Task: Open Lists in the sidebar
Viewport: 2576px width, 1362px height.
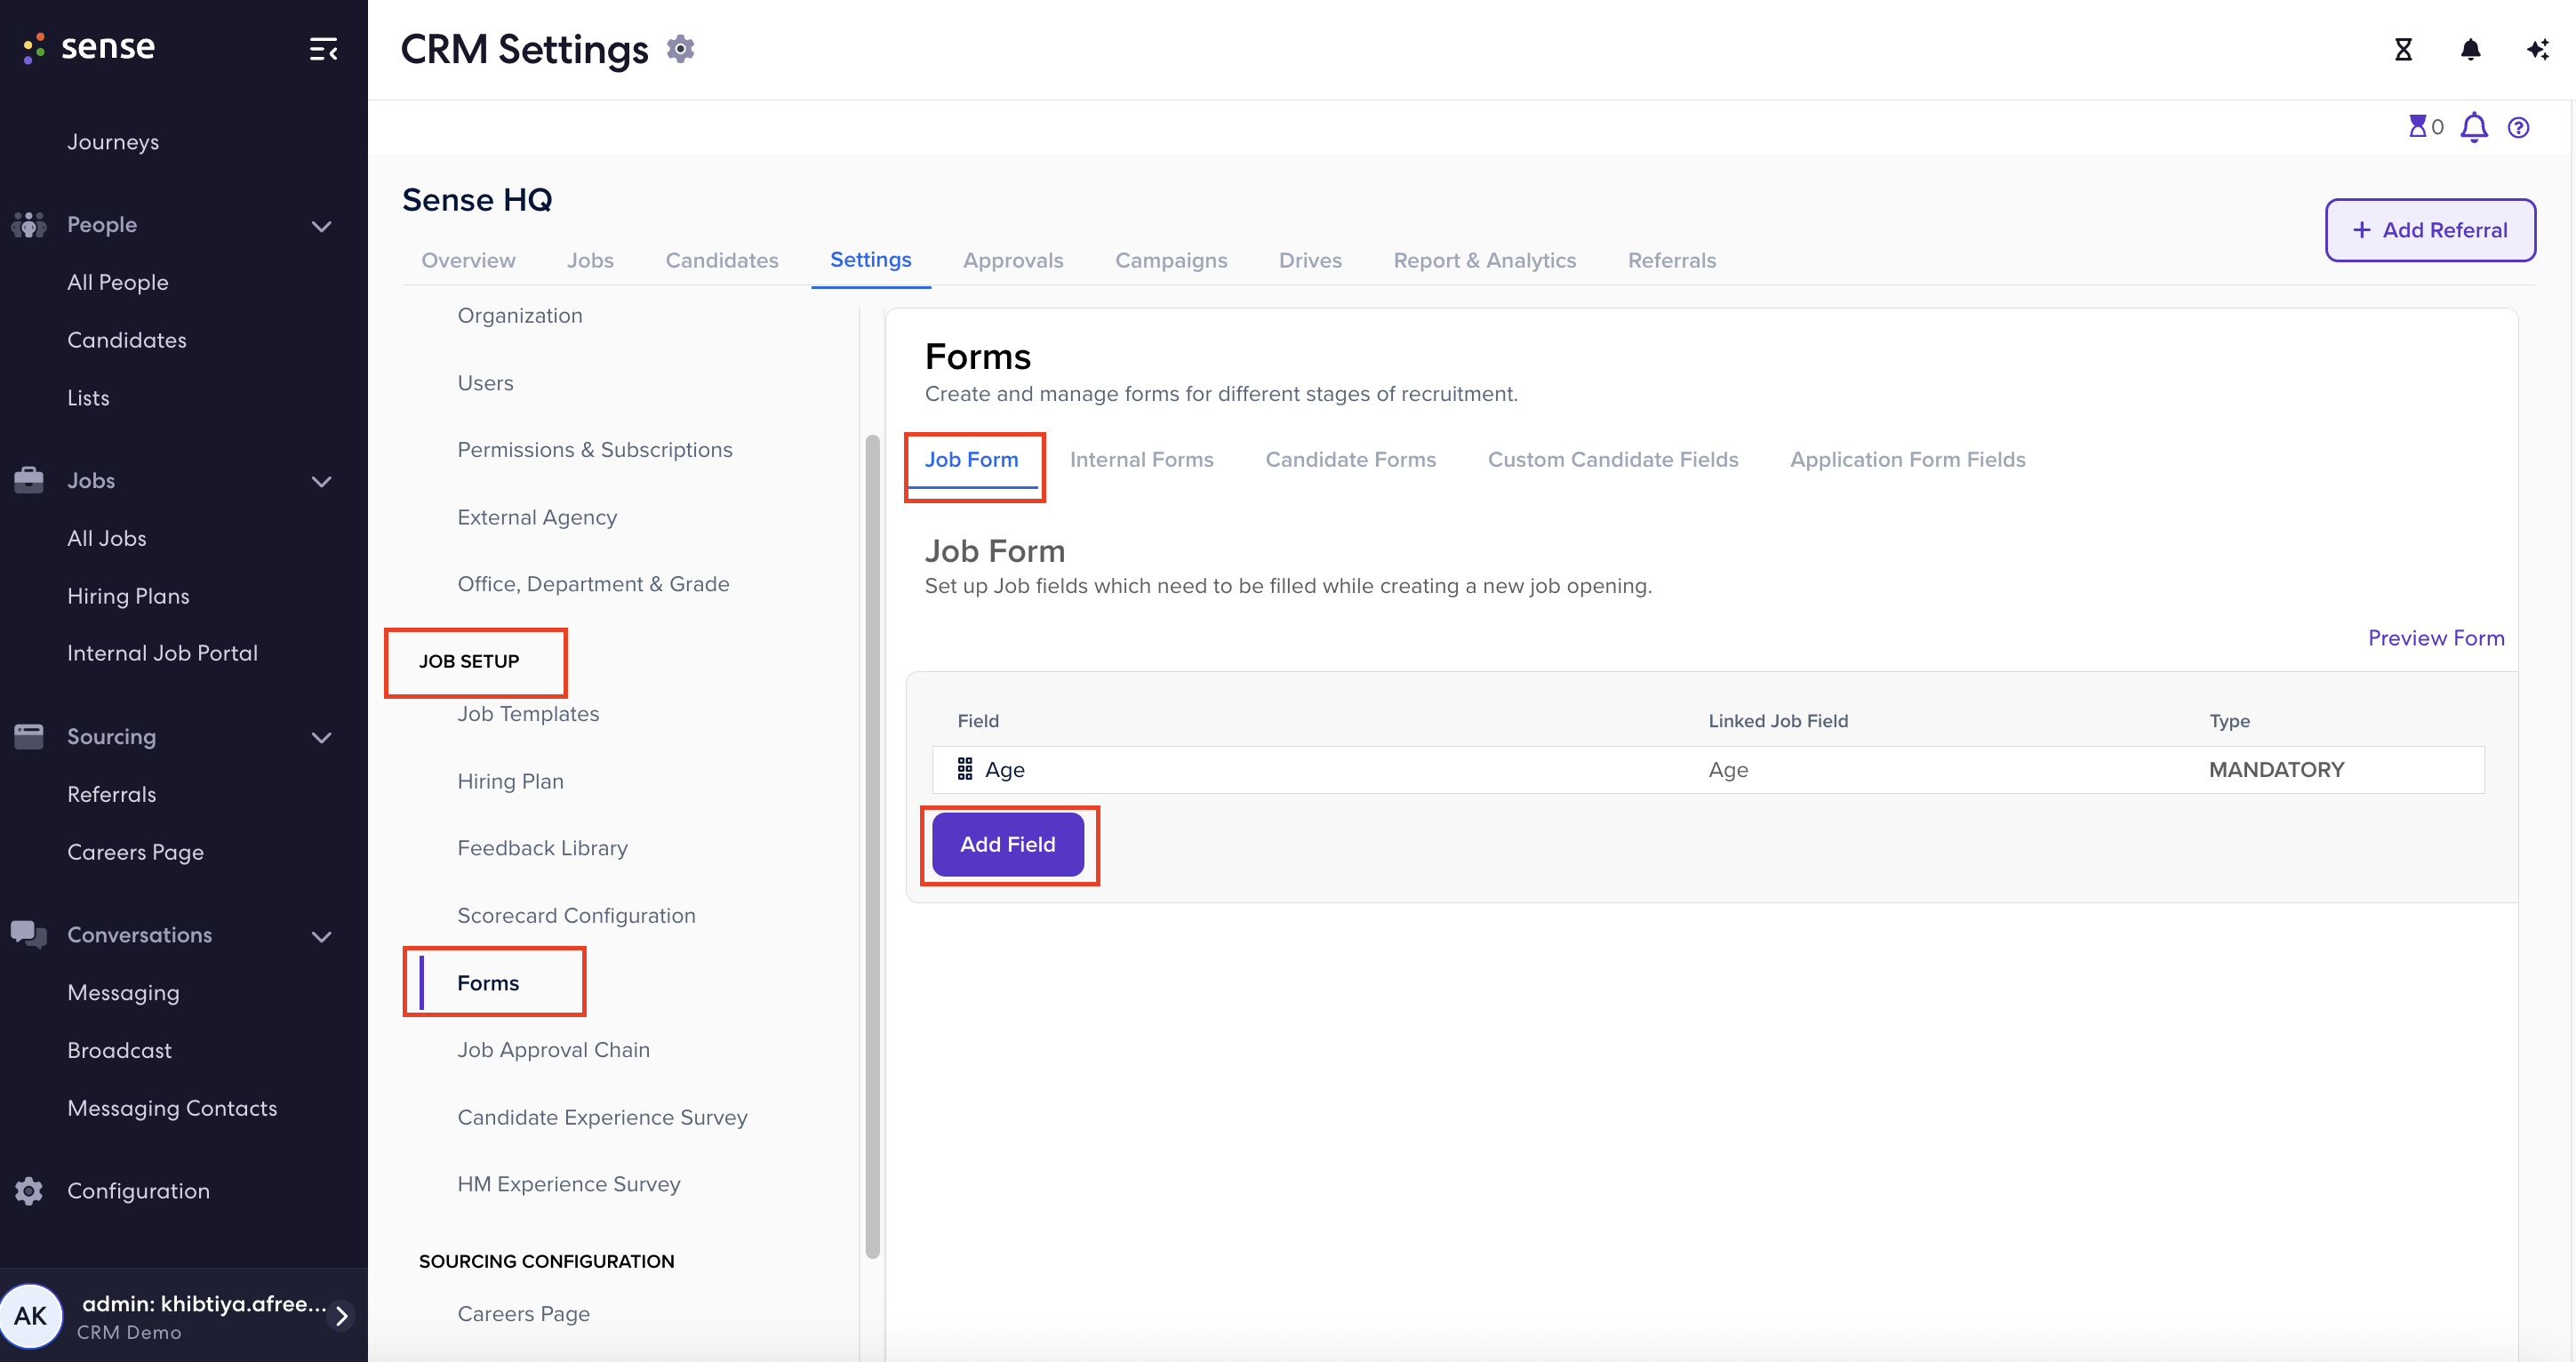Action: 88,398
